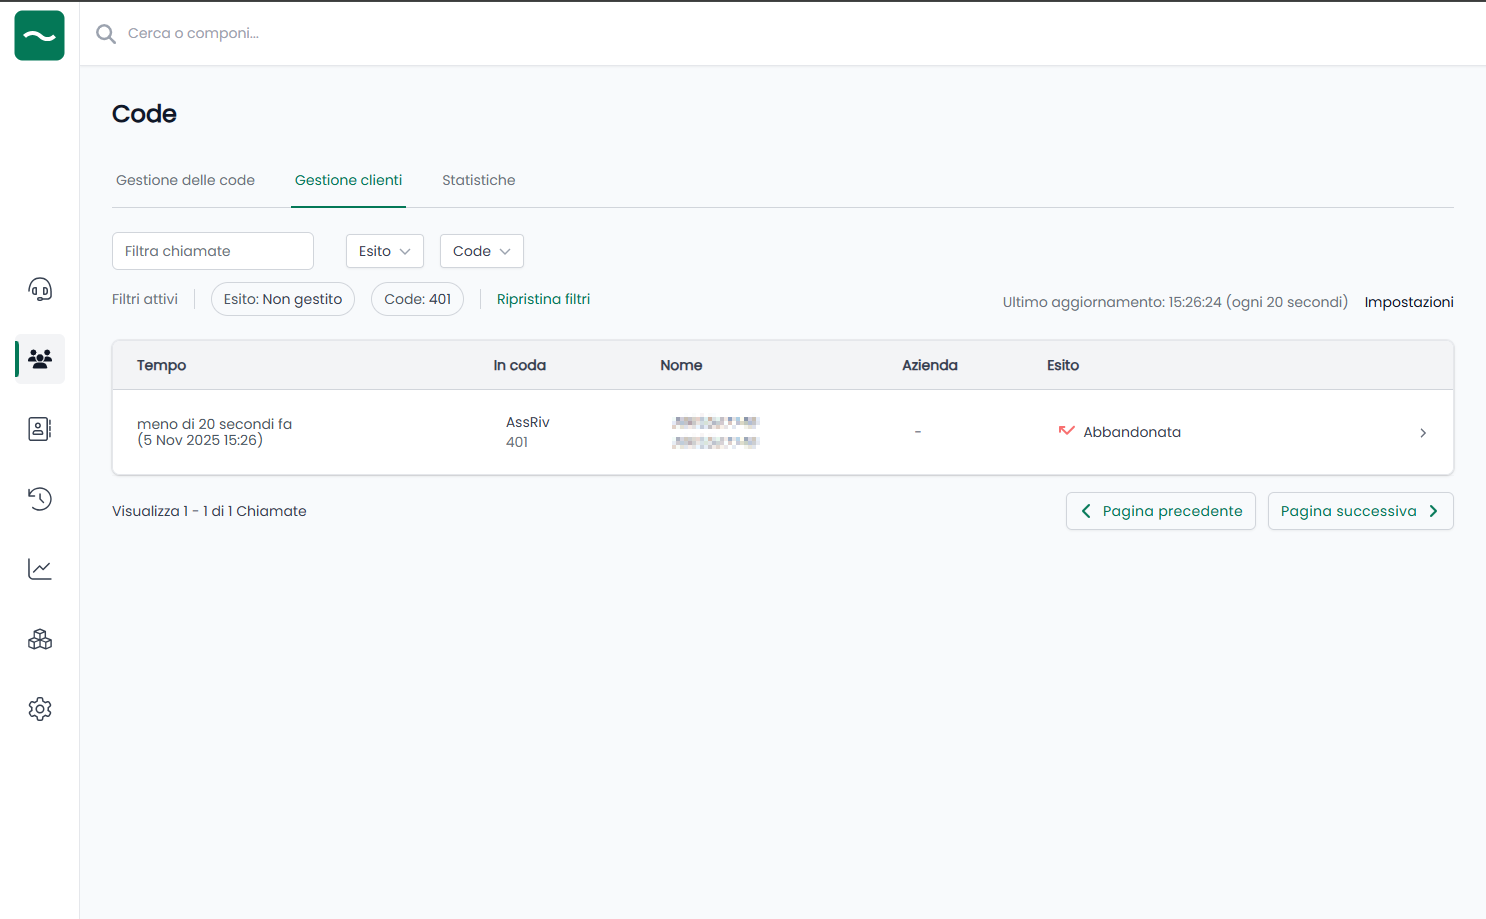This screenshot has width=1486, height=919.
Task: Go to Pagina precedente
Action: click(1160, 511)
